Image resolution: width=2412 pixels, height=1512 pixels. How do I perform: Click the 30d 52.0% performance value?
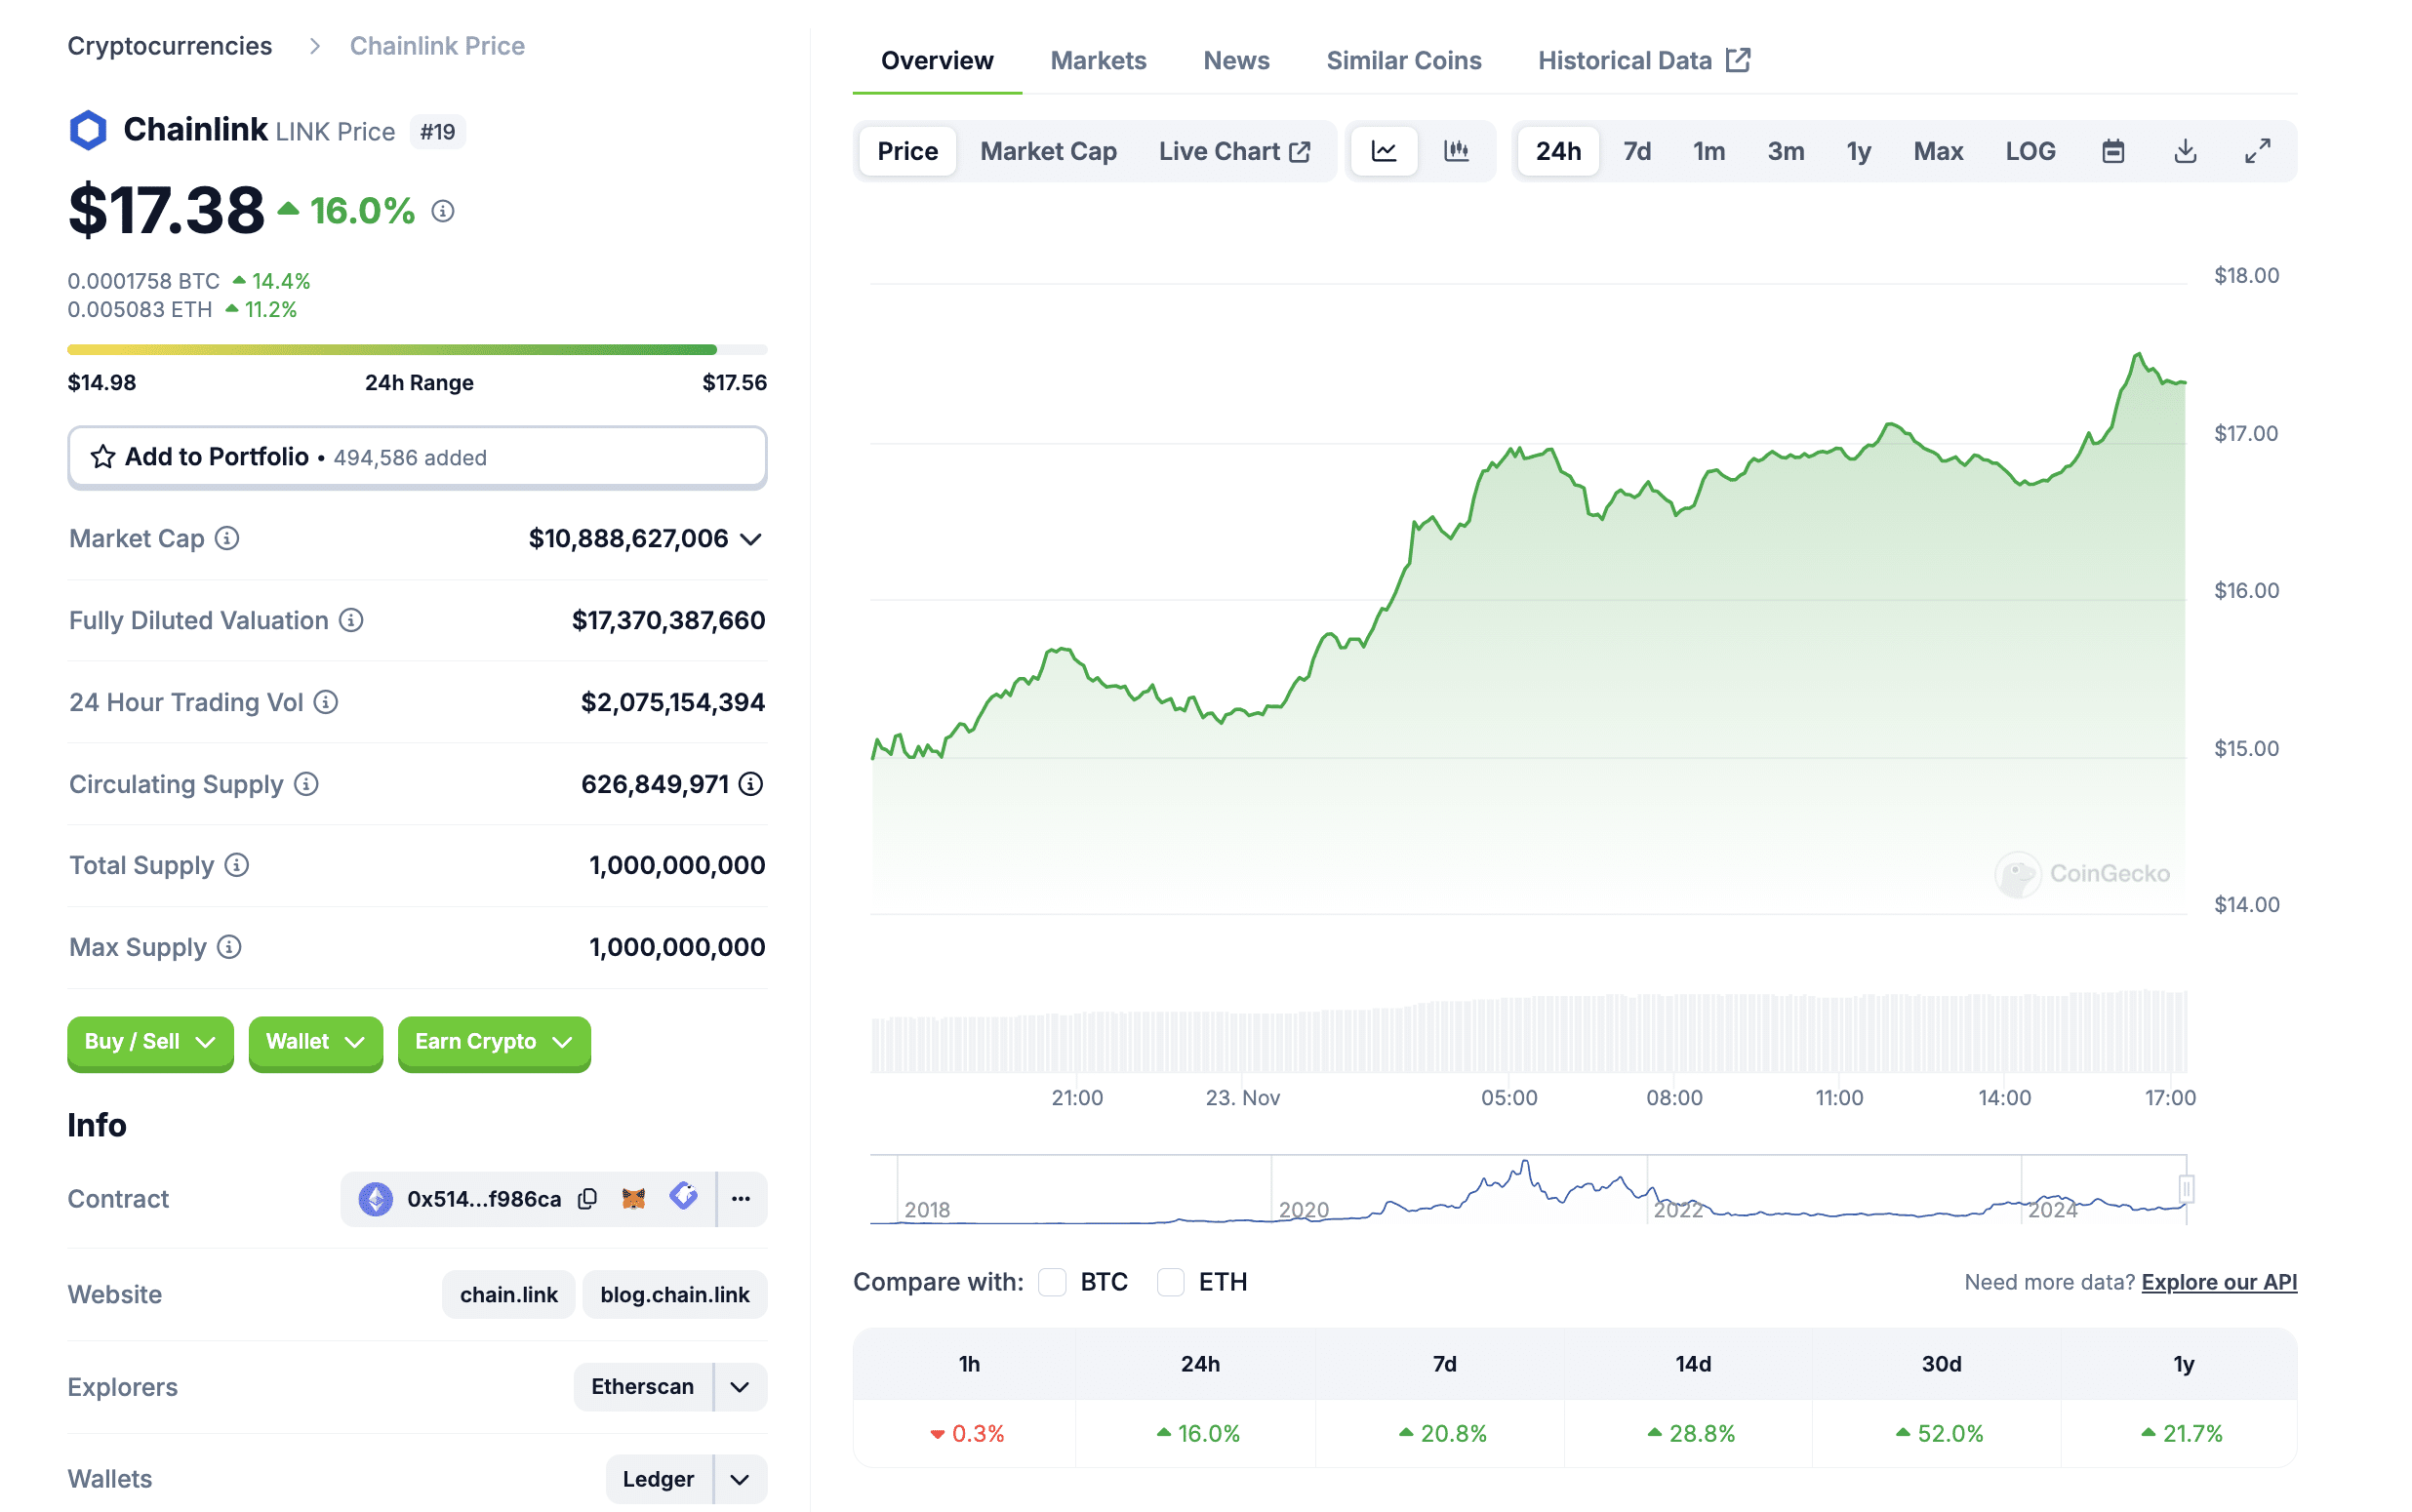click(x=1940, y=1434)
